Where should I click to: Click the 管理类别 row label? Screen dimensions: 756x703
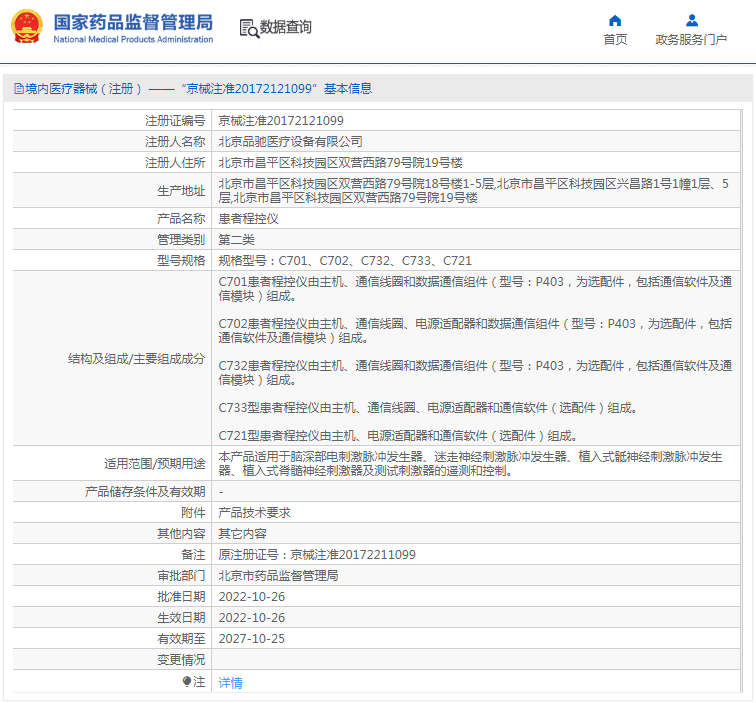click(x=181, y=240)
